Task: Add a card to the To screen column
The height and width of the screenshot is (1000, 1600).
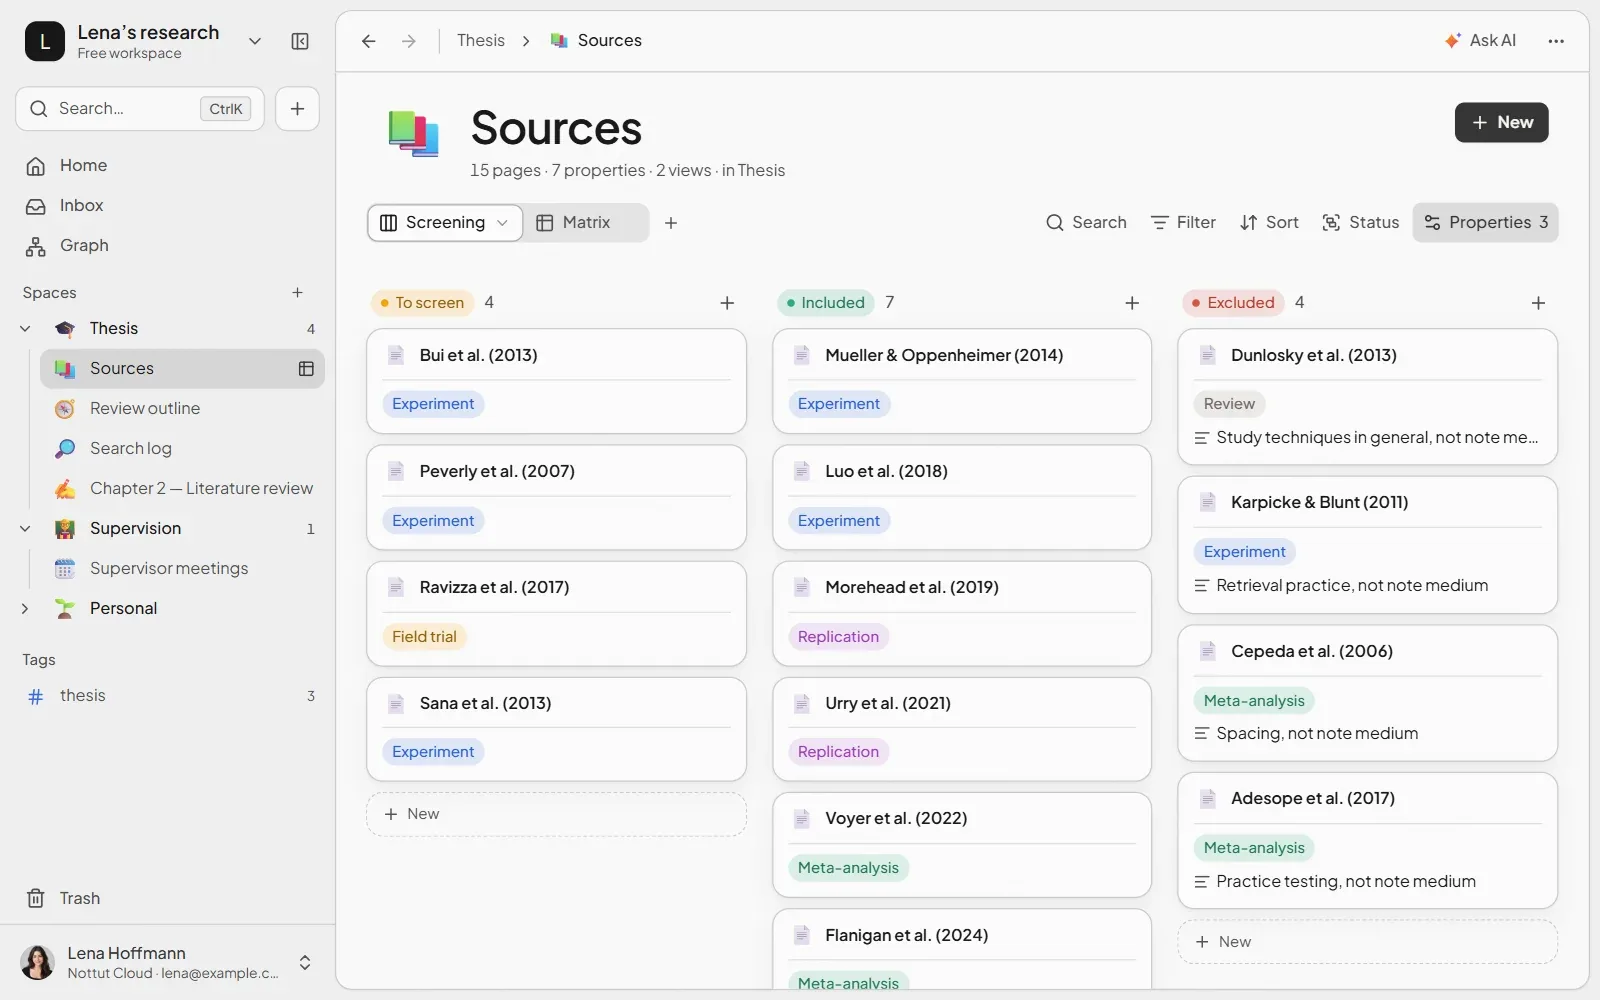Action: [727, 303]
